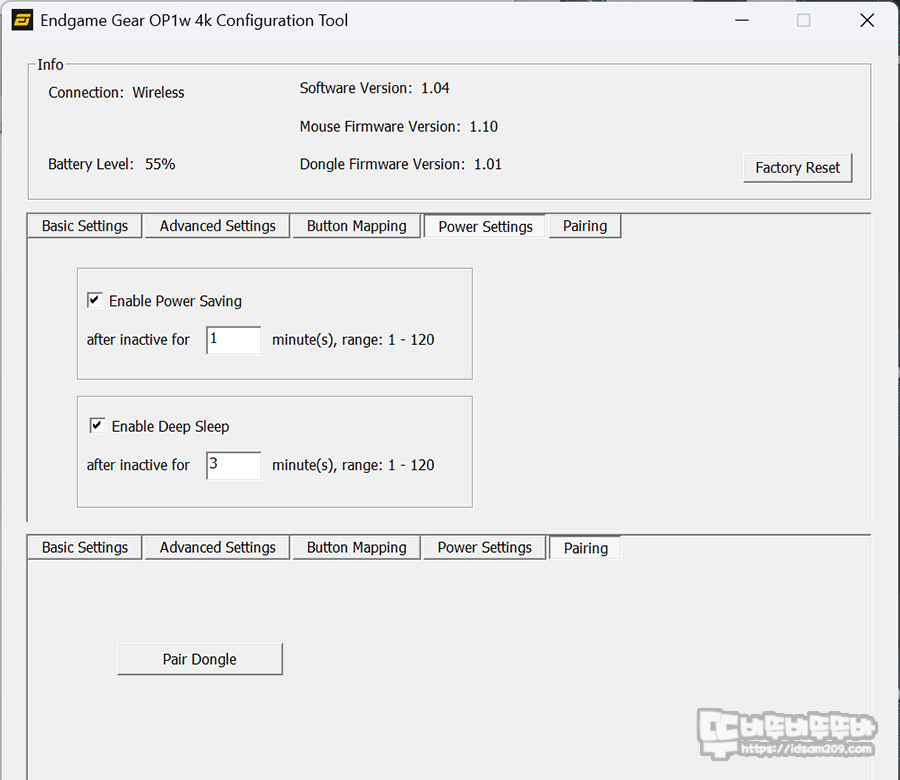Open Advanced Settings tab in upper tab row
The height and width of the screenshot is (780, 900).
click(x=218, y=226)
